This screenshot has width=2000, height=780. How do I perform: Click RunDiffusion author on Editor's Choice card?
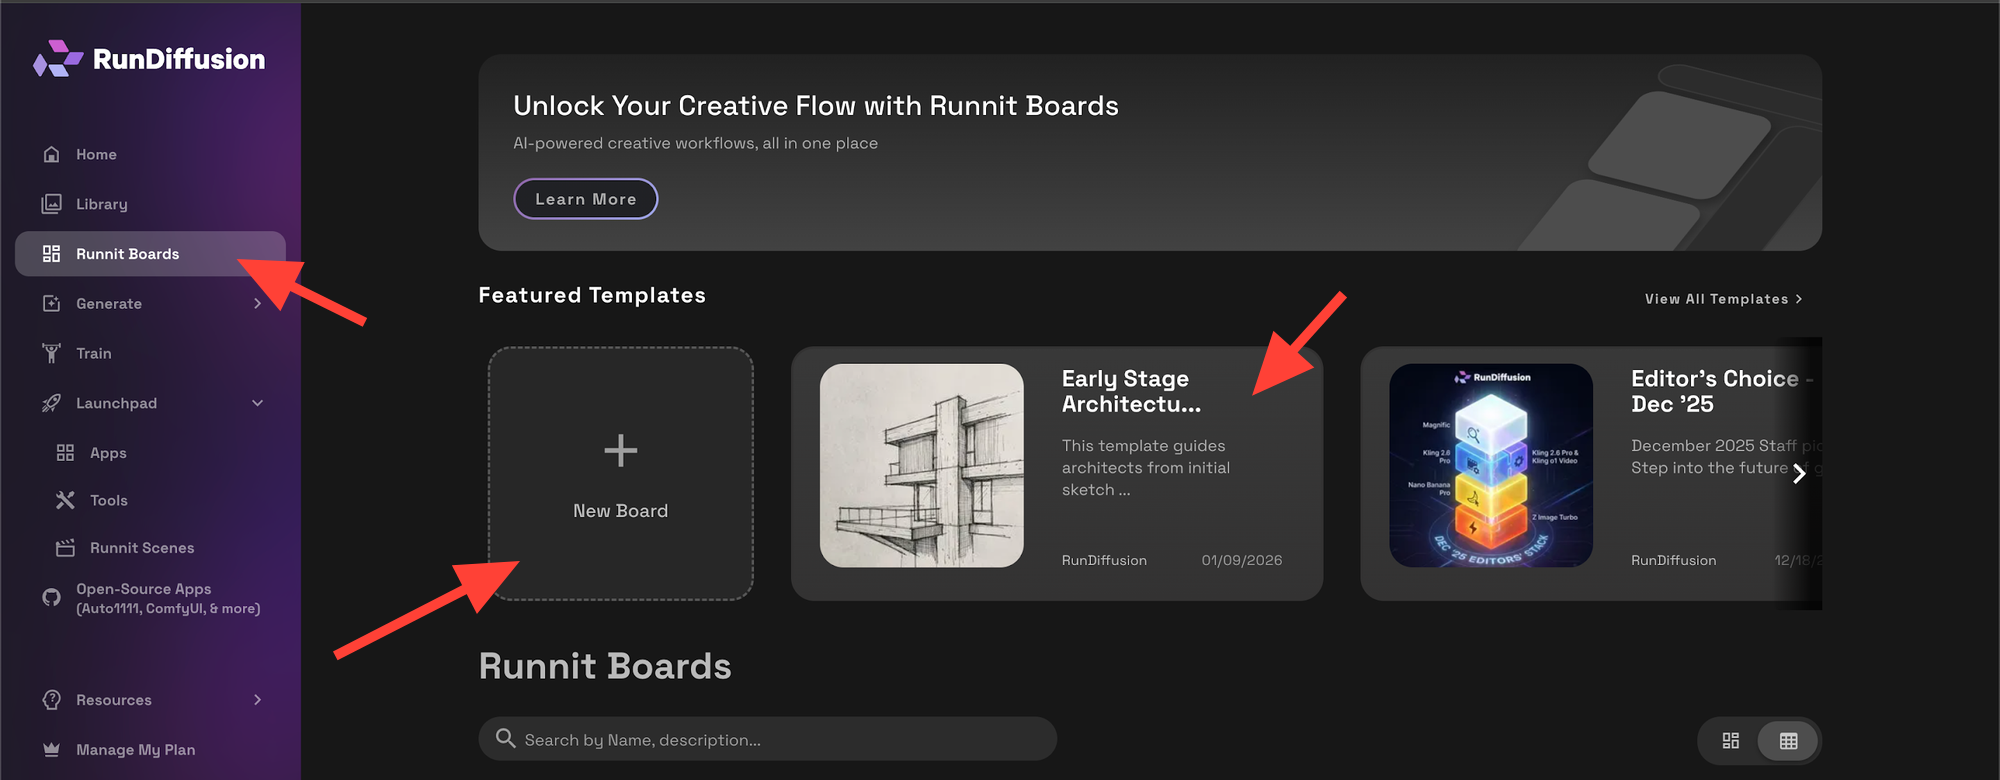click(1674, 560)
